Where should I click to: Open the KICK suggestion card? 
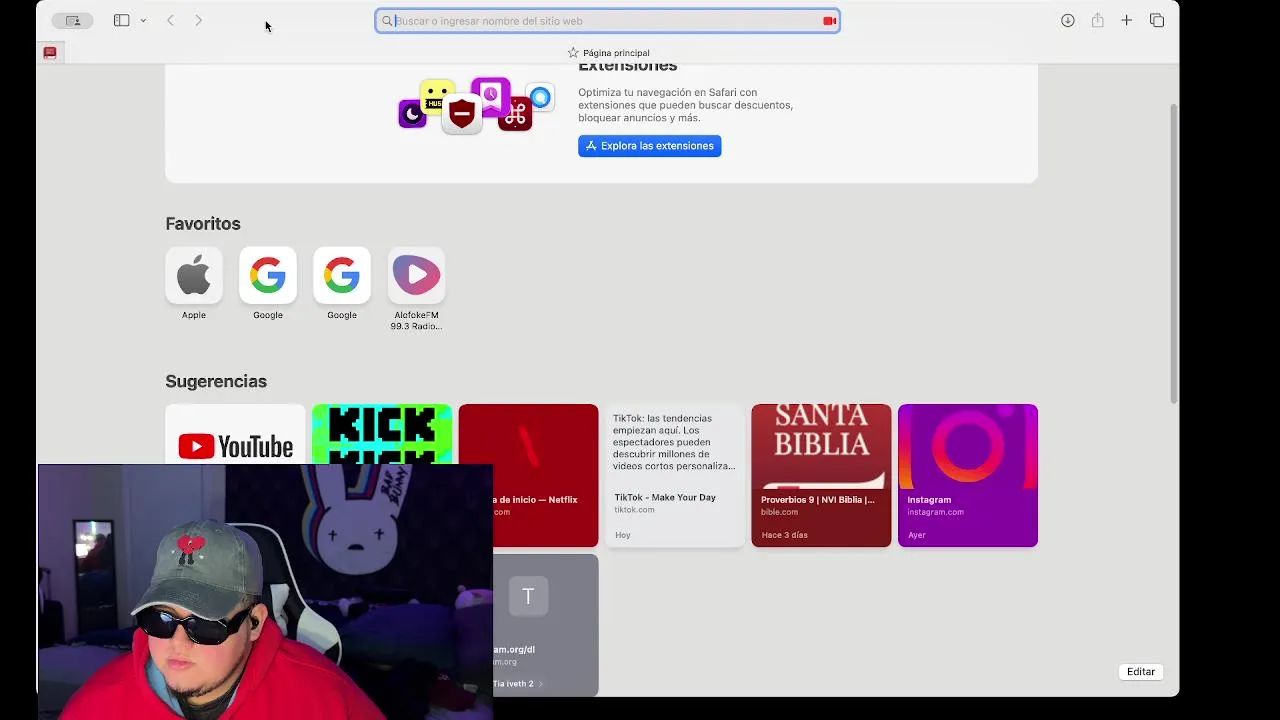382,434
